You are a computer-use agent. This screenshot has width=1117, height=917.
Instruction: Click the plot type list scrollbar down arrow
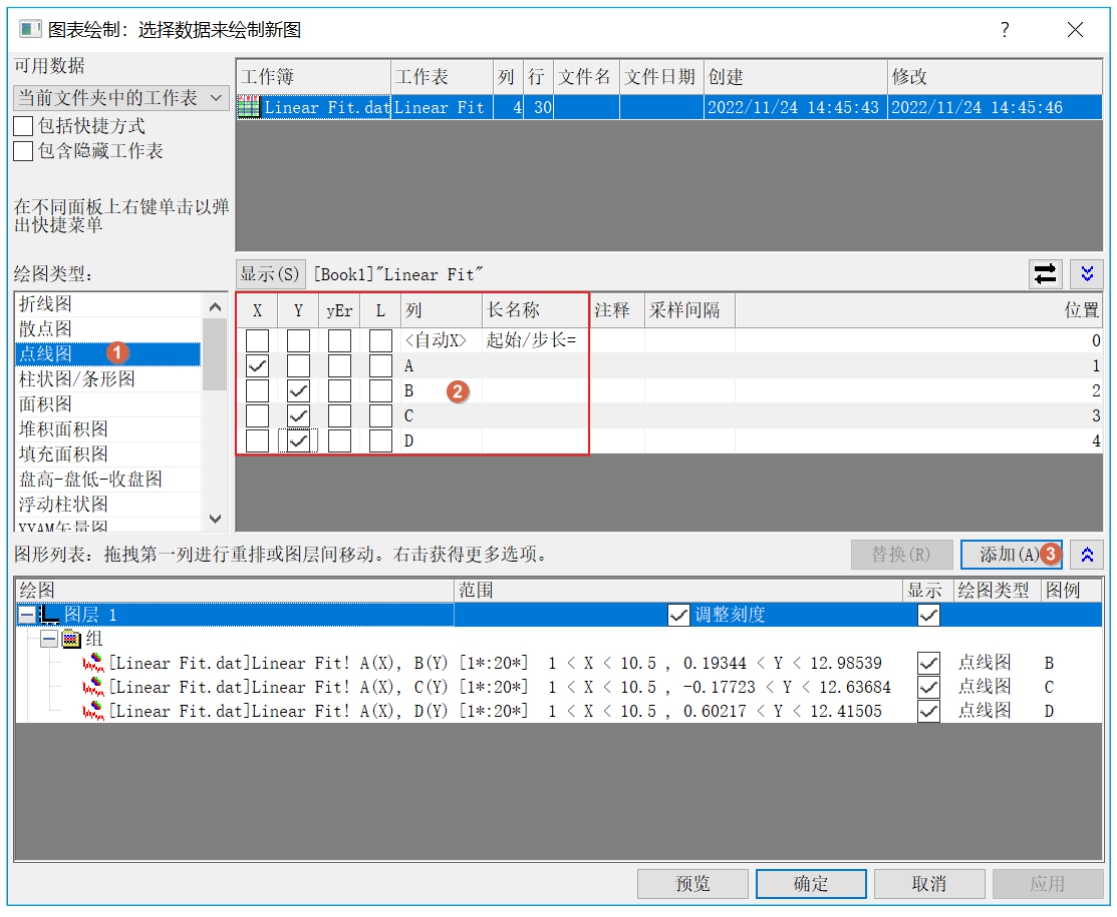tap(215, 519)
